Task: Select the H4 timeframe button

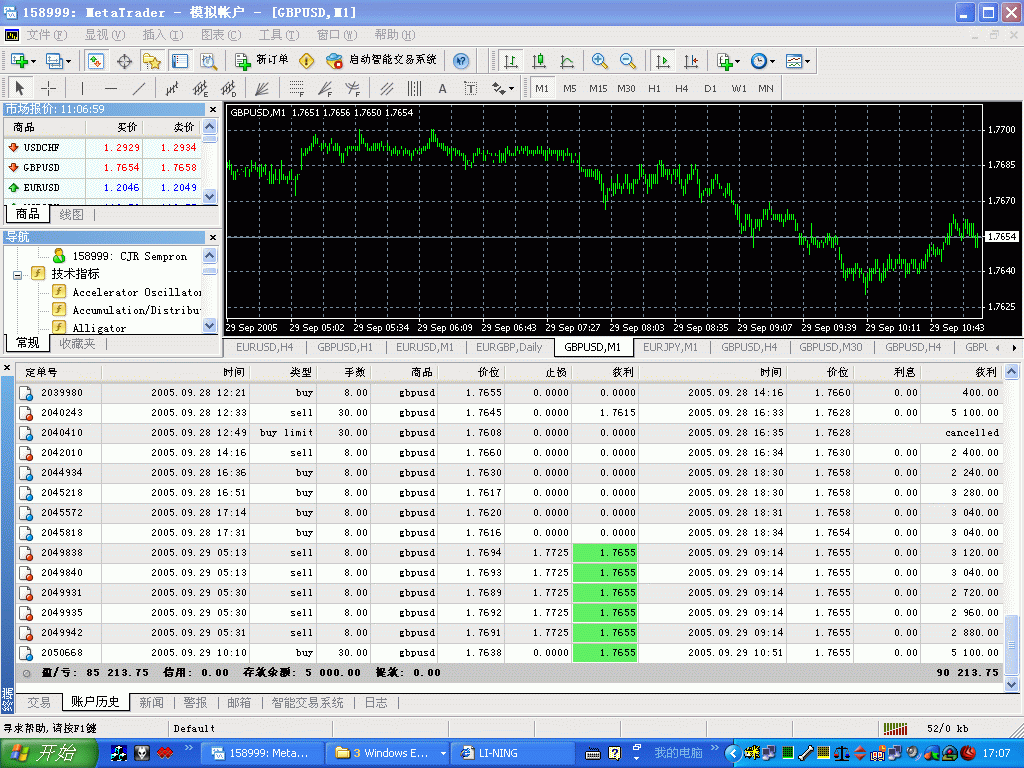Action: point(682,88)
